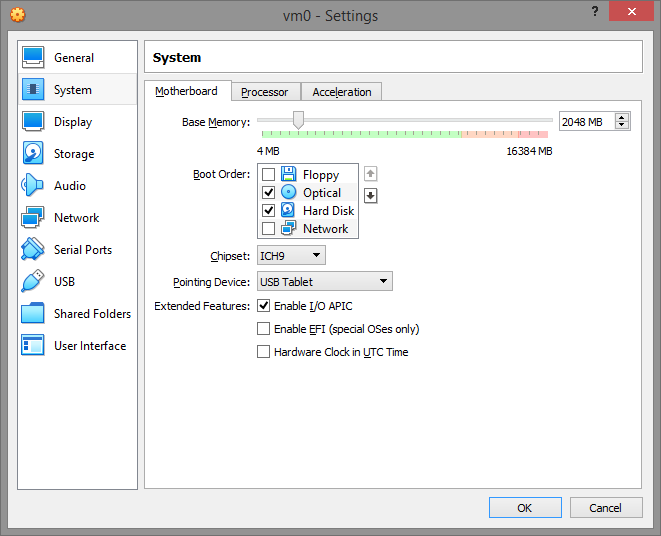
Task: Check Hardware Clock in UTC Time
Action: pos(264,352)
